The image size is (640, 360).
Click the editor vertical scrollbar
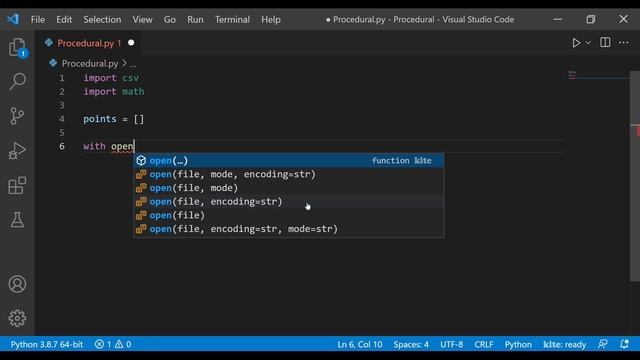635,176
